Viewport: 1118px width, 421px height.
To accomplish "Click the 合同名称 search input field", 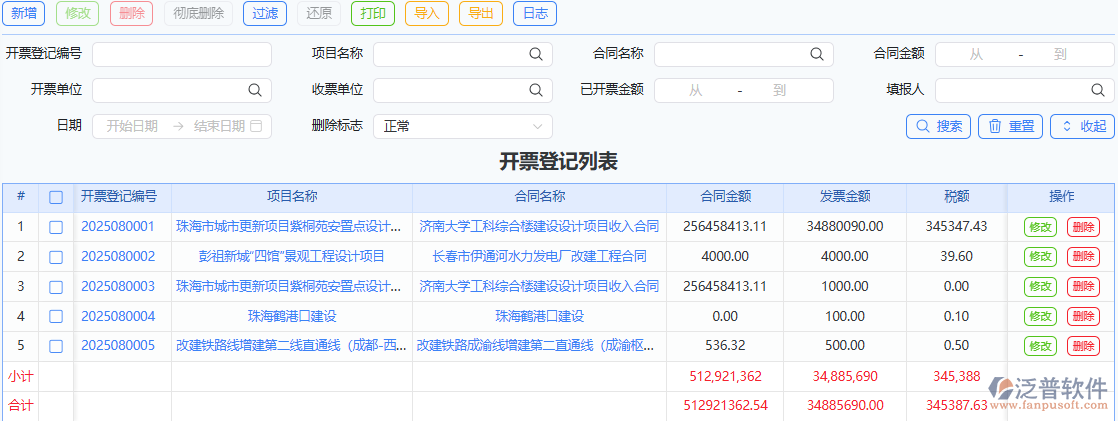I will click(x=744, y=54).
